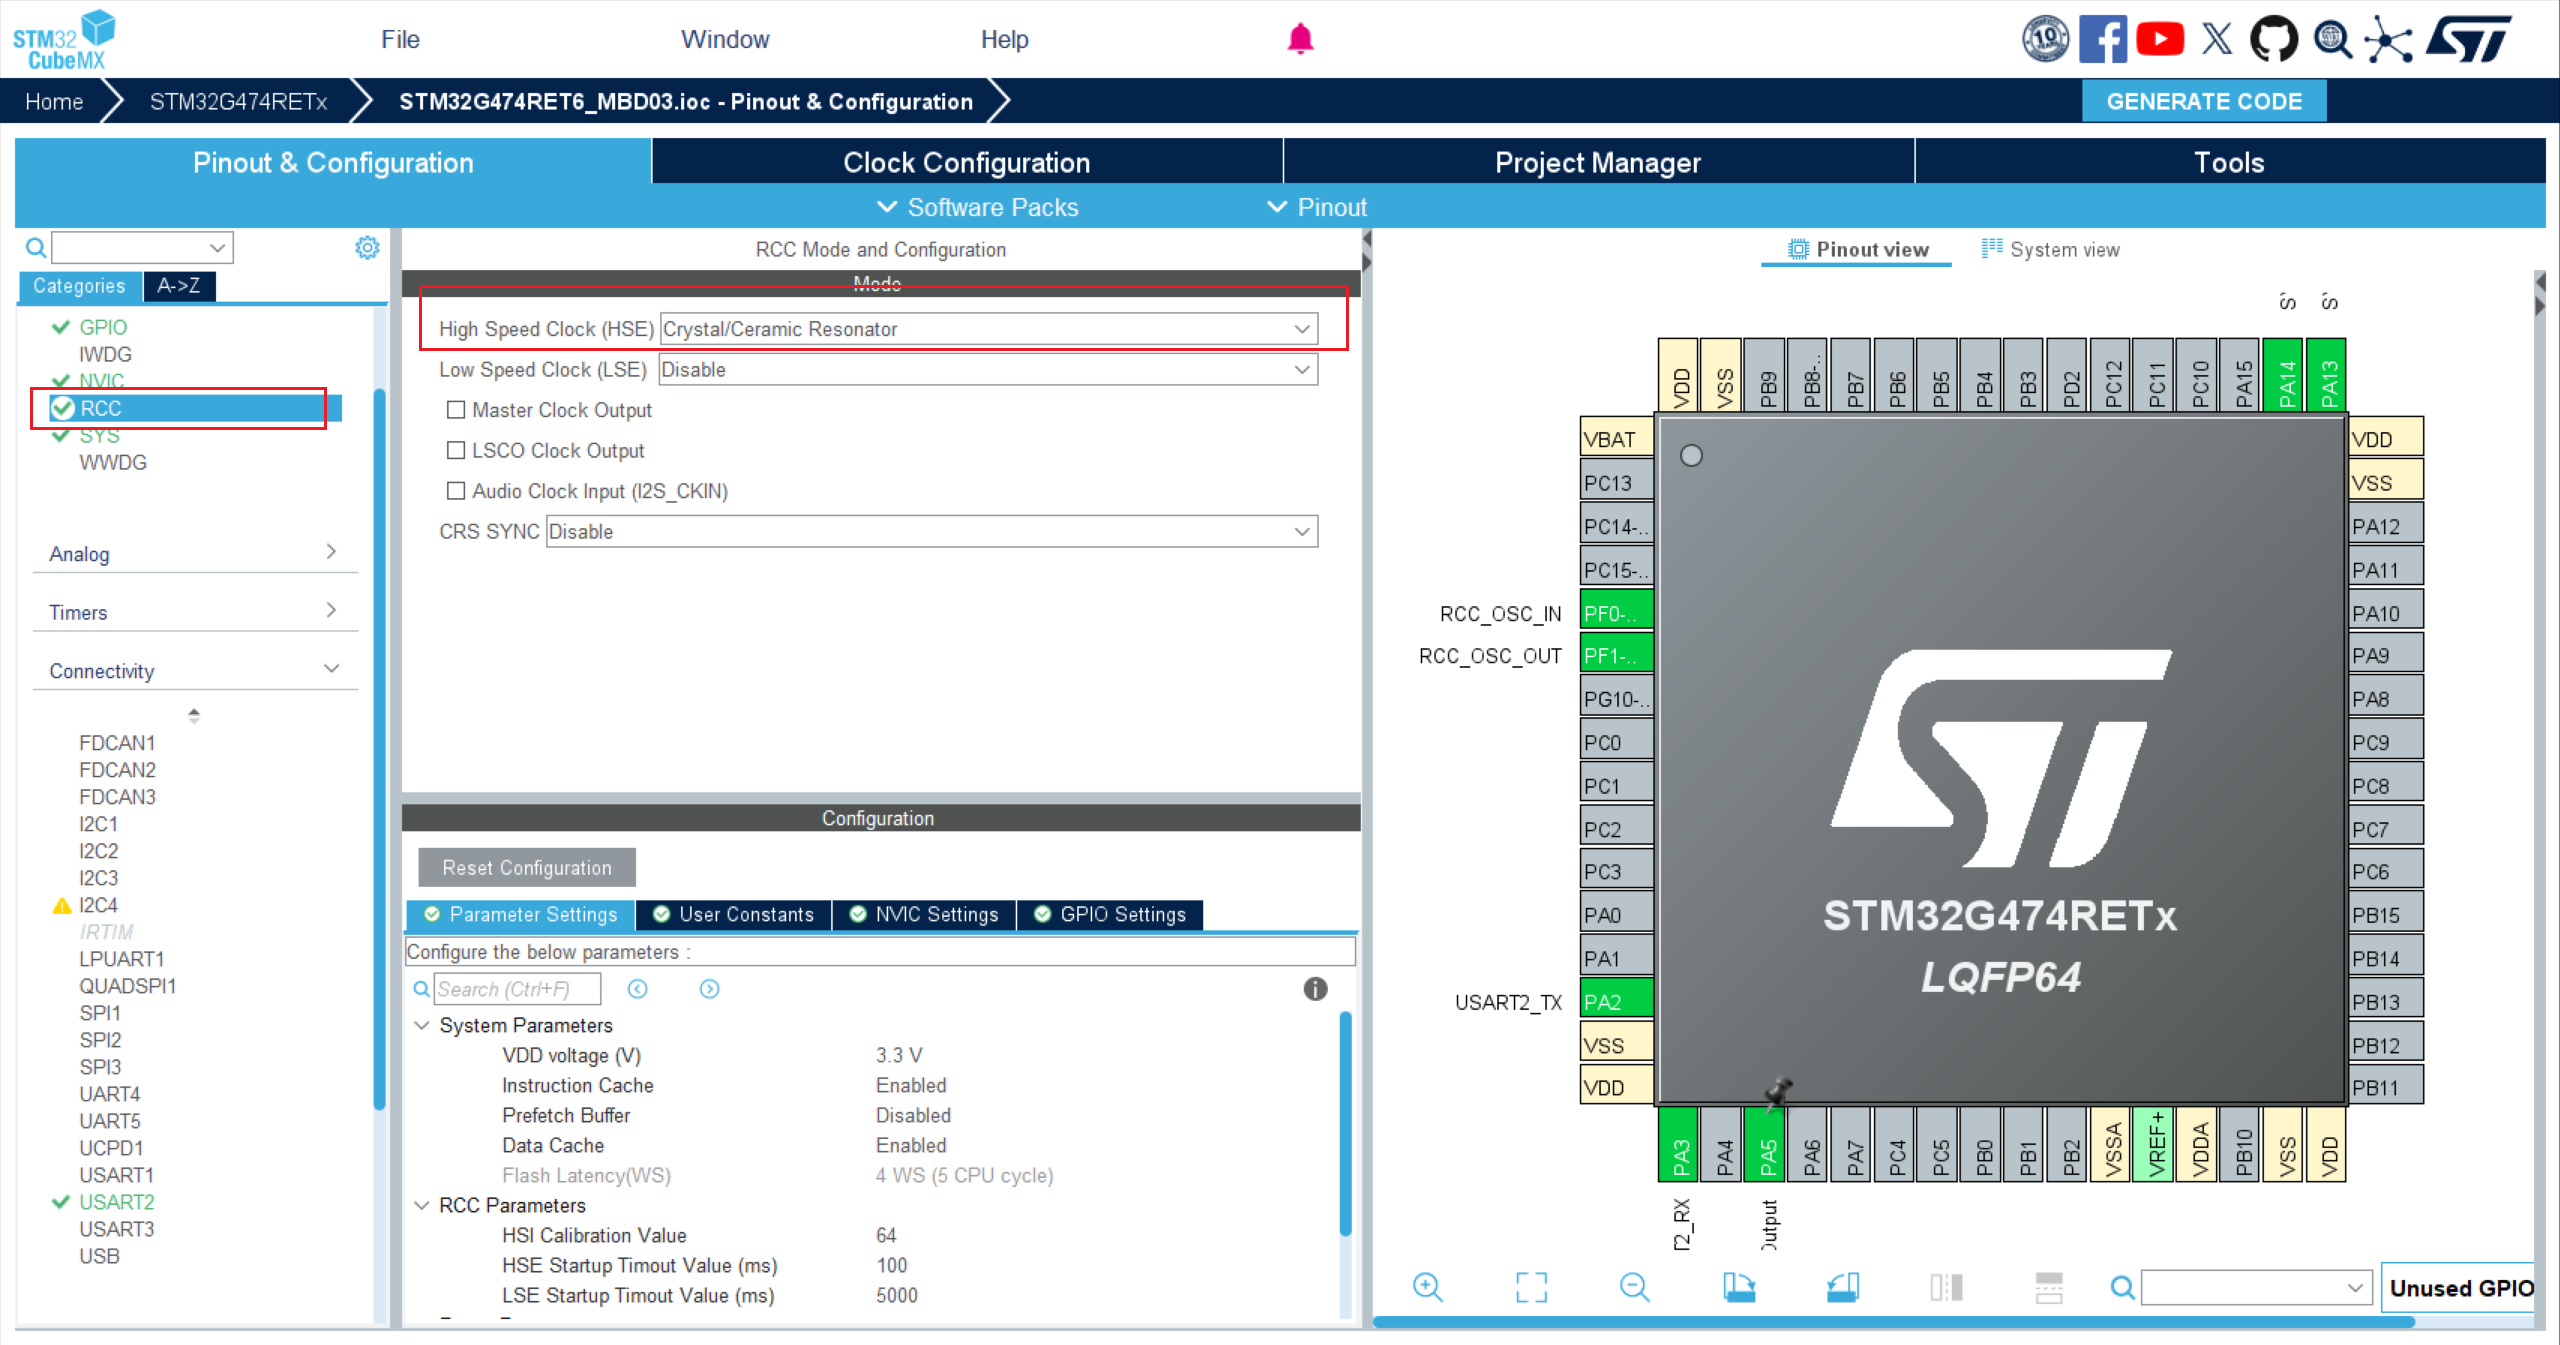Rotate the chip view counterclockwise icon
The image size is (2560, 1345).
click(1842, 1287)
